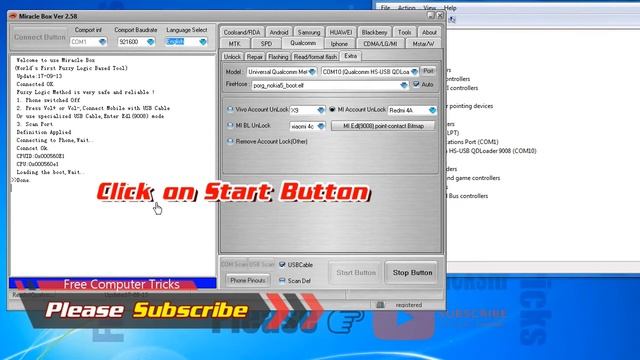Open the Blackberry tab

[374, 32]
